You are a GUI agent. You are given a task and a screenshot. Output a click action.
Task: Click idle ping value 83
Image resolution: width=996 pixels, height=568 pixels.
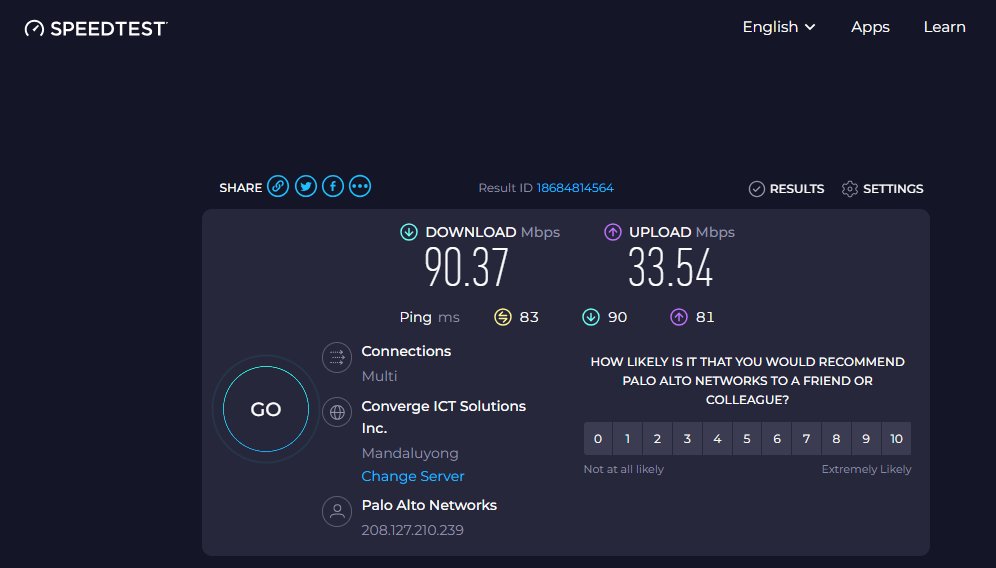click(x=529, y=317)
